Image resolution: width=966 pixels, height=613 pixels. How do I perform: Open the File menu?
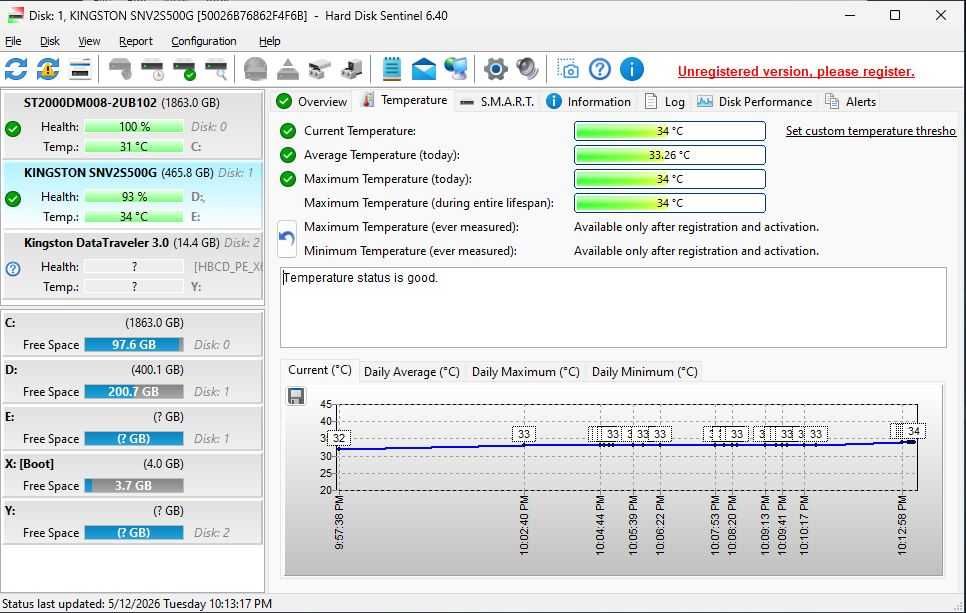[x=13, y=41]
